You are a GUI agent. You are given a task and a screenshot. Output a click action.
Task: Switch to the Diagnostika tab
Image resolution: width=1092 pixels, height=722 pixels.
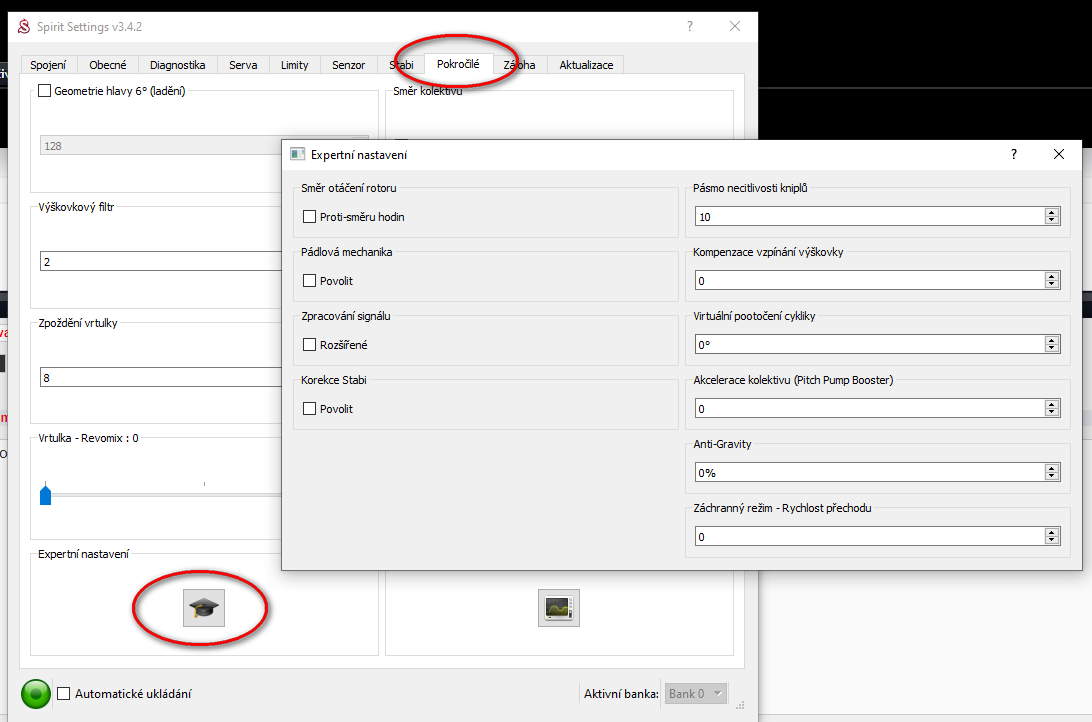pyautogui.click(x=177, y=65)
